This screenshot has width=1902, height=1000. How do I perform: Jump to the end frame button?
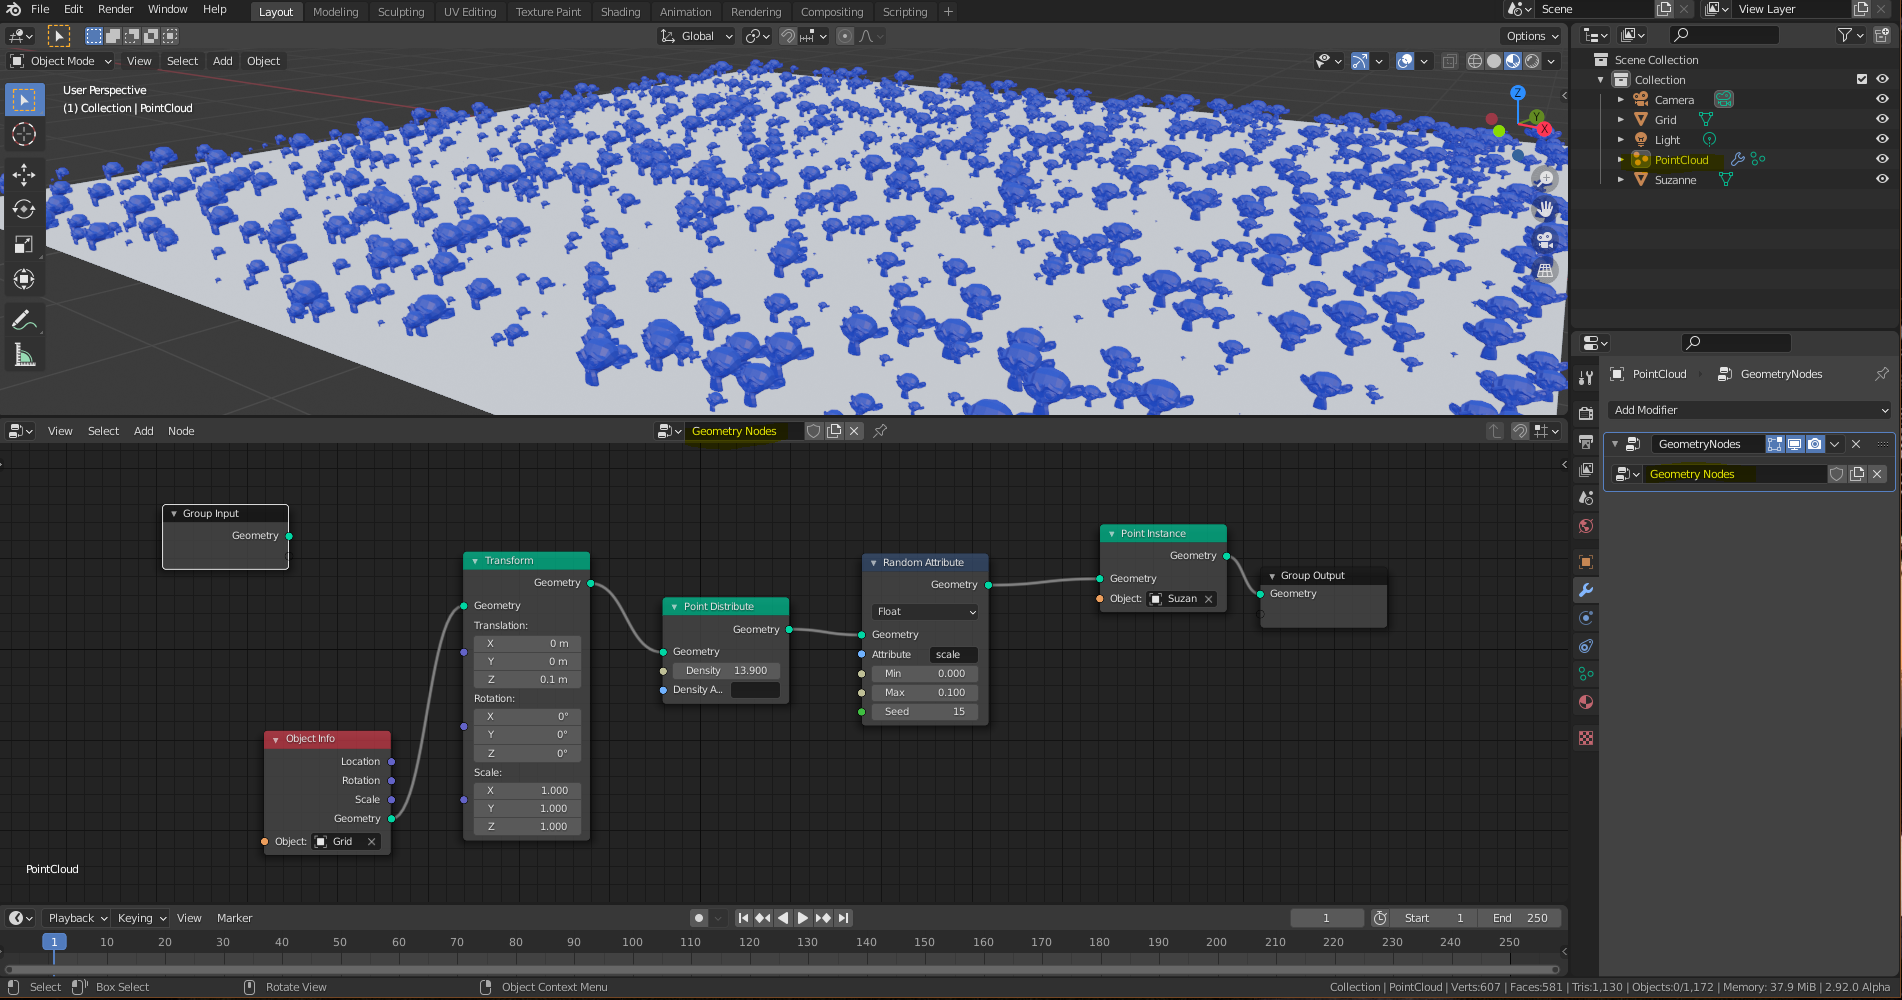[x=844, y=918]
